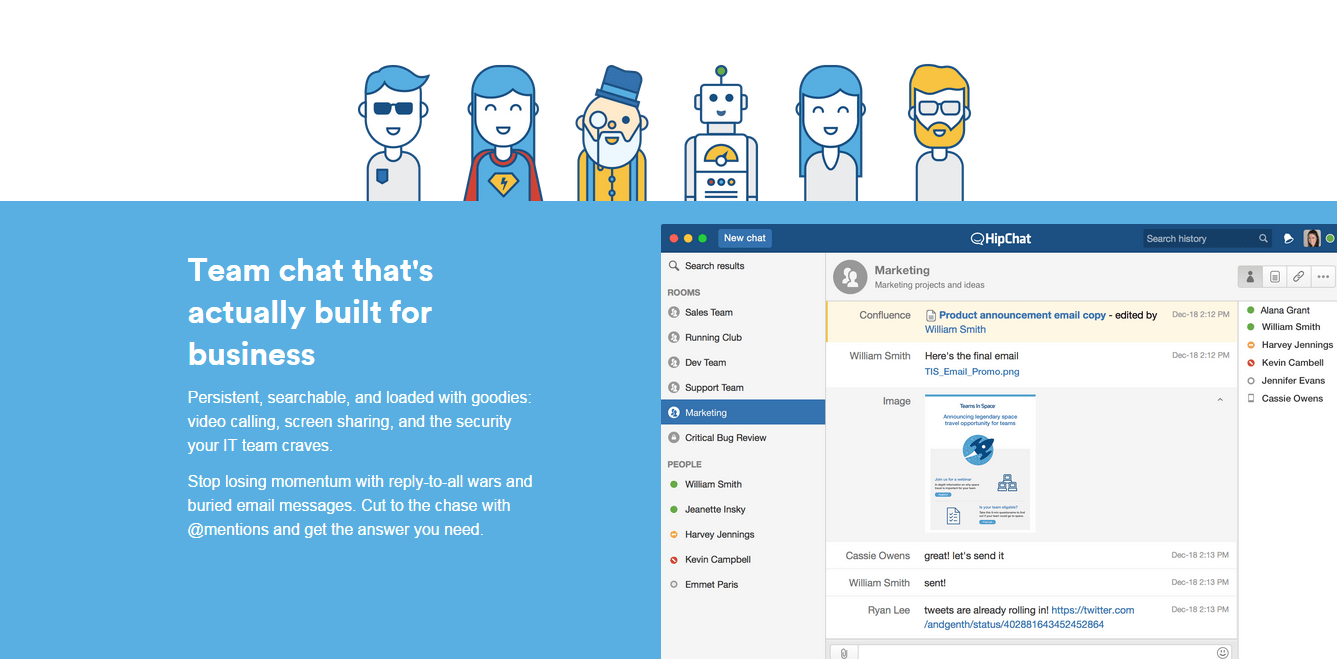This screenshot has width=1337, height=659.
Task: Click the Marketing room avatar icon
Action: pos(850,277)
